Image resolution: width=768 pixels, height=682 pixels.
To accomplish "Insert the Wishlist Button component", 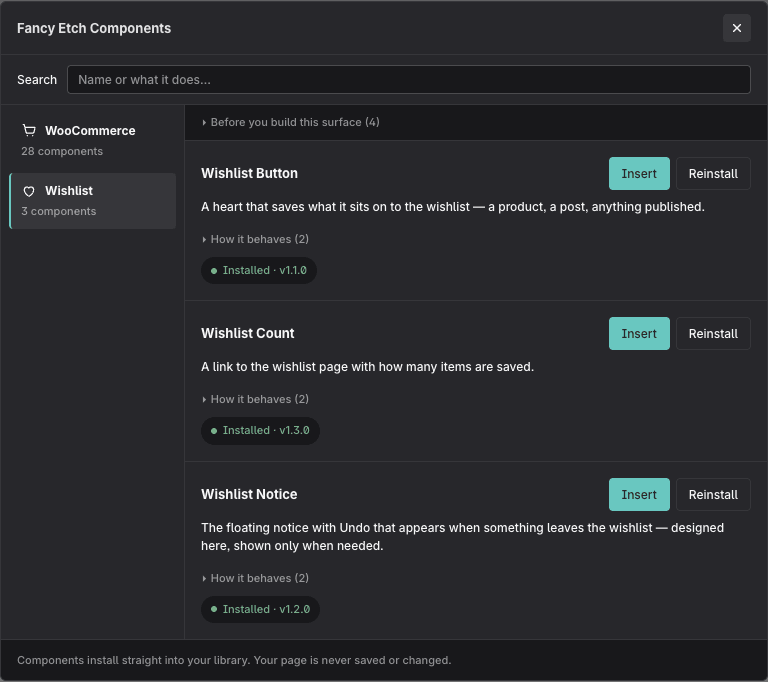I will [639, 173].
